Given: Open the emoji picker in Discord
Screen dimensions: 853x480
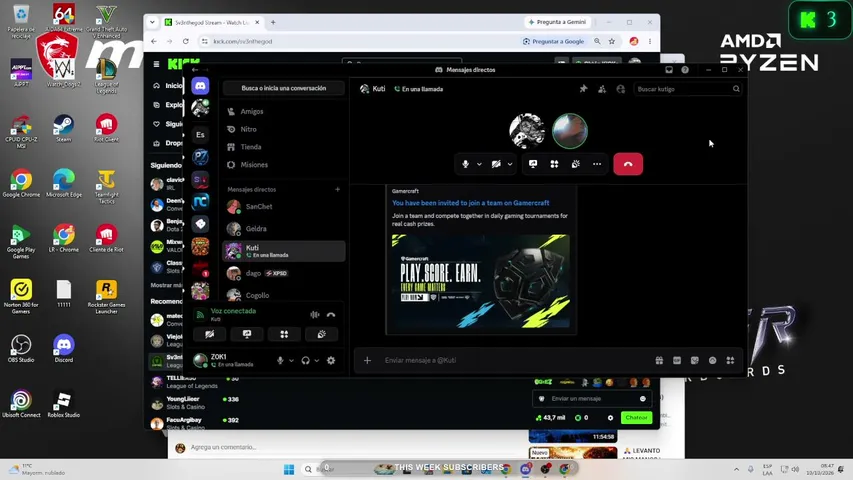Looking at the screenshot, I should [712, 360].
